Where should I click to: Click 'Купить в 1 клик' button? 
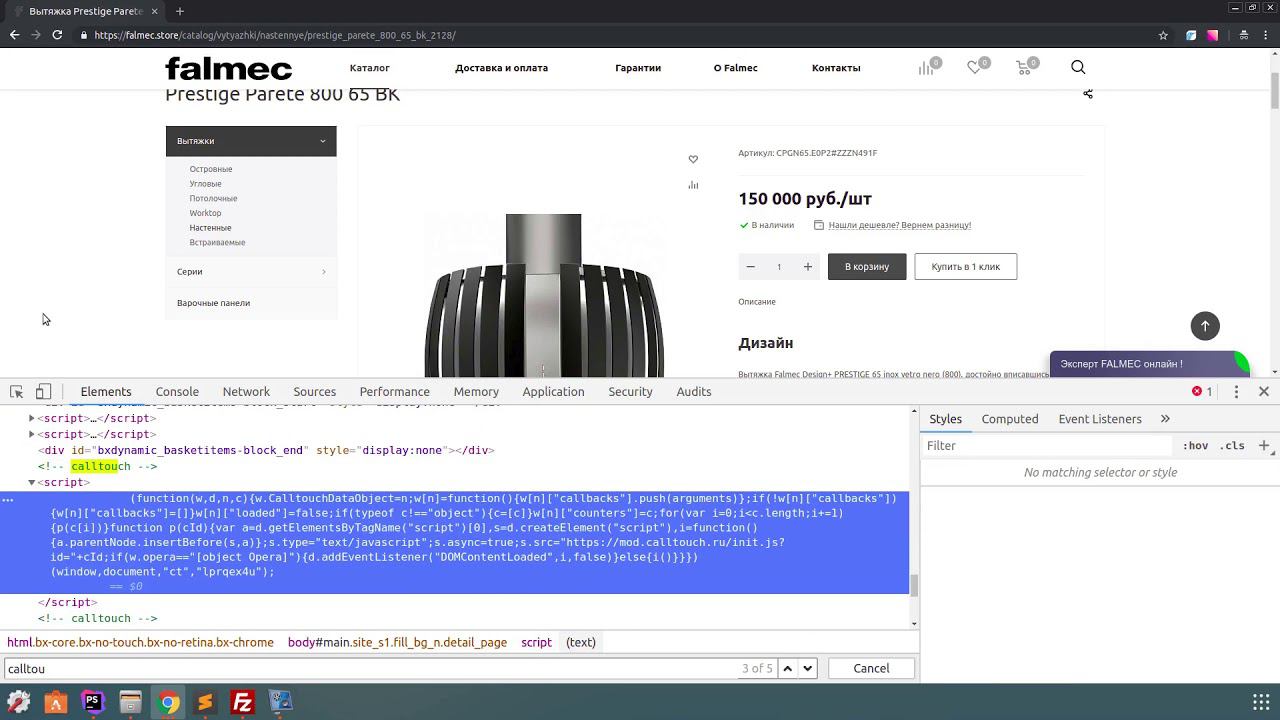click(x=966, y=266)
